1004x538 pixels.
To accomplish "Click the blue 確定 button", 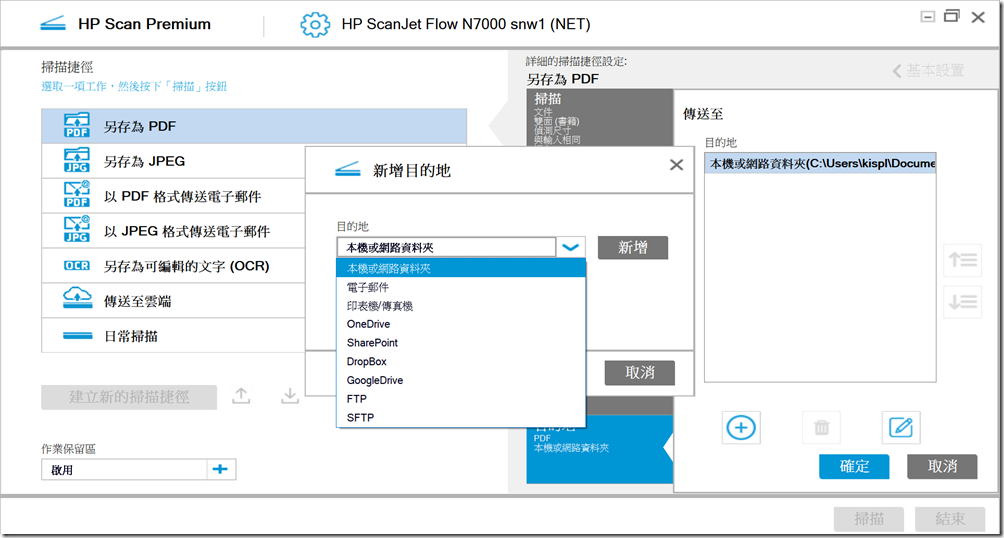I will tap(854, 466).
